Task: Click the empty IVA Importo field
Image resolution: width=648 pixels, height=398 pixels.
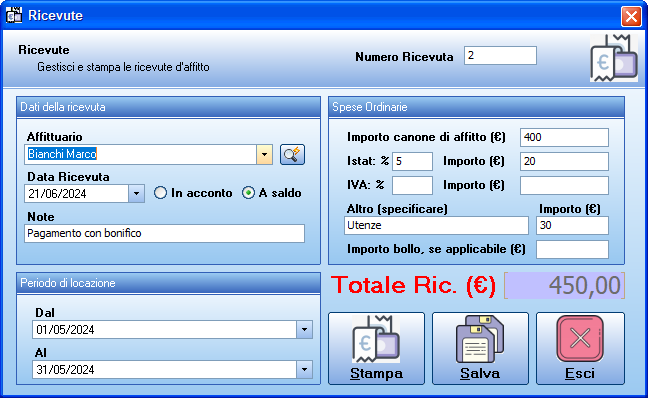Action: [564, 185]
